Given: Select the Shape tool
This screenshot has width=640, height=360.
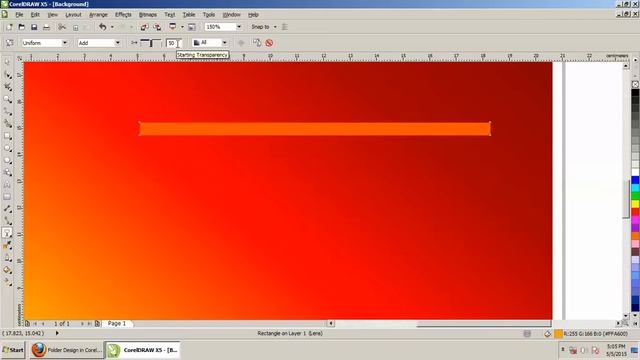Looking at the screenshot, I should click(7, 75).
